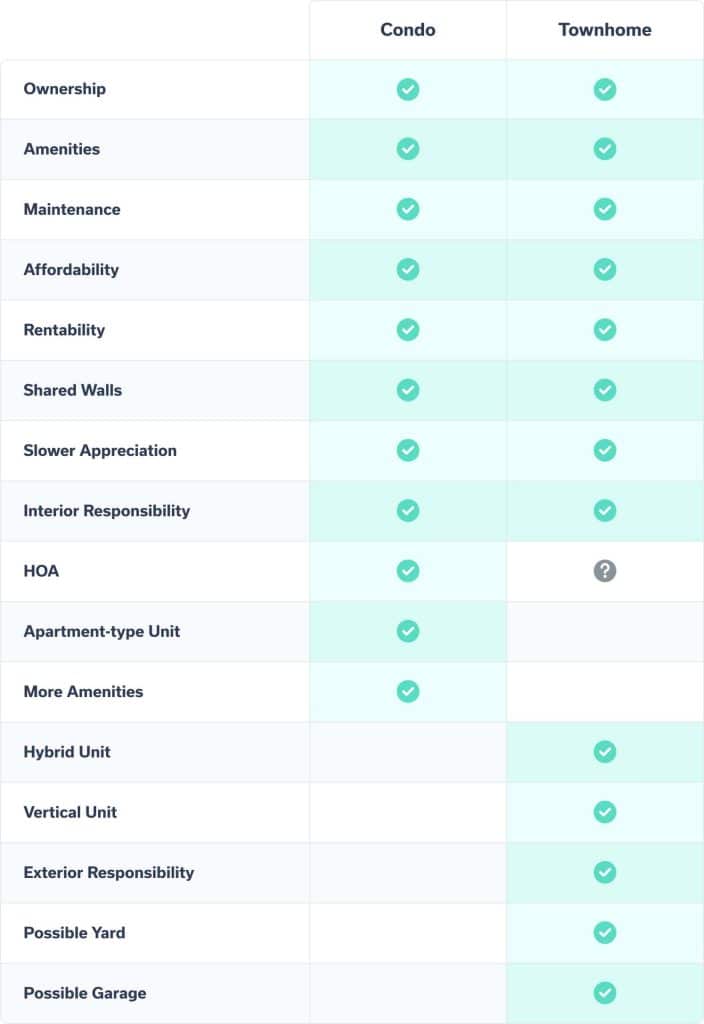Click Condo checkmark for HOA
The image size is (704, 1024).
click(408, 571)
